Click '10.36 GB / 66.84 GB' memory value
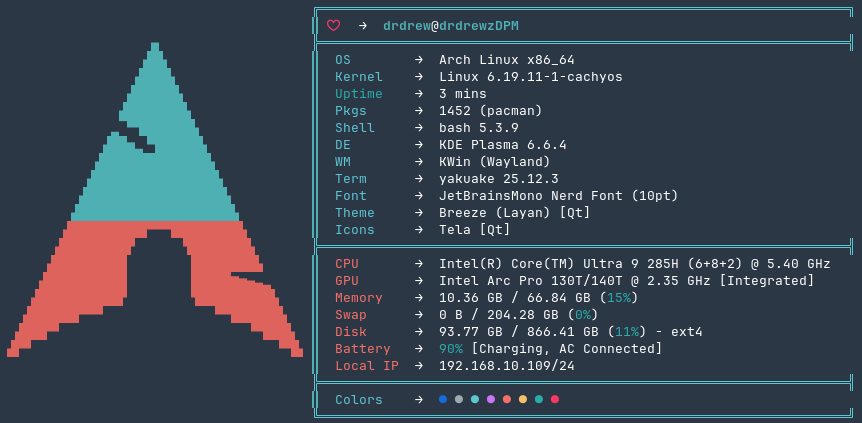Viewport: 862px width, 423px height. pos(515,298)
